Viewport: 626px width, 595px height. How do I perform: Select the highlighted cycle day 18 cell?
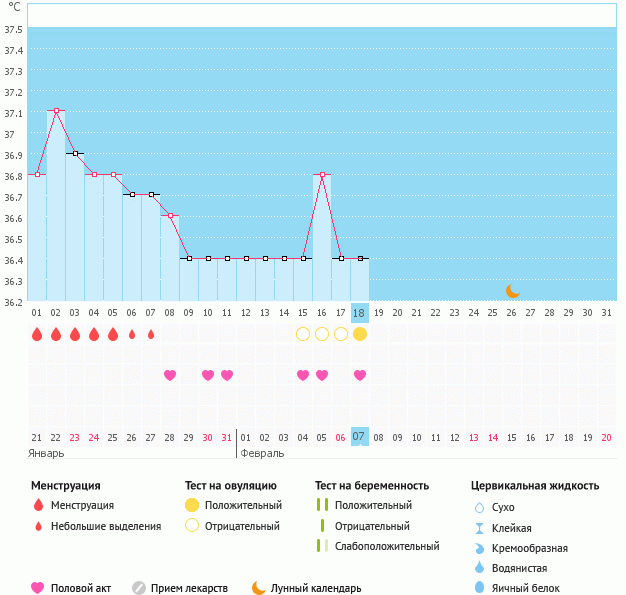(360, 312)
